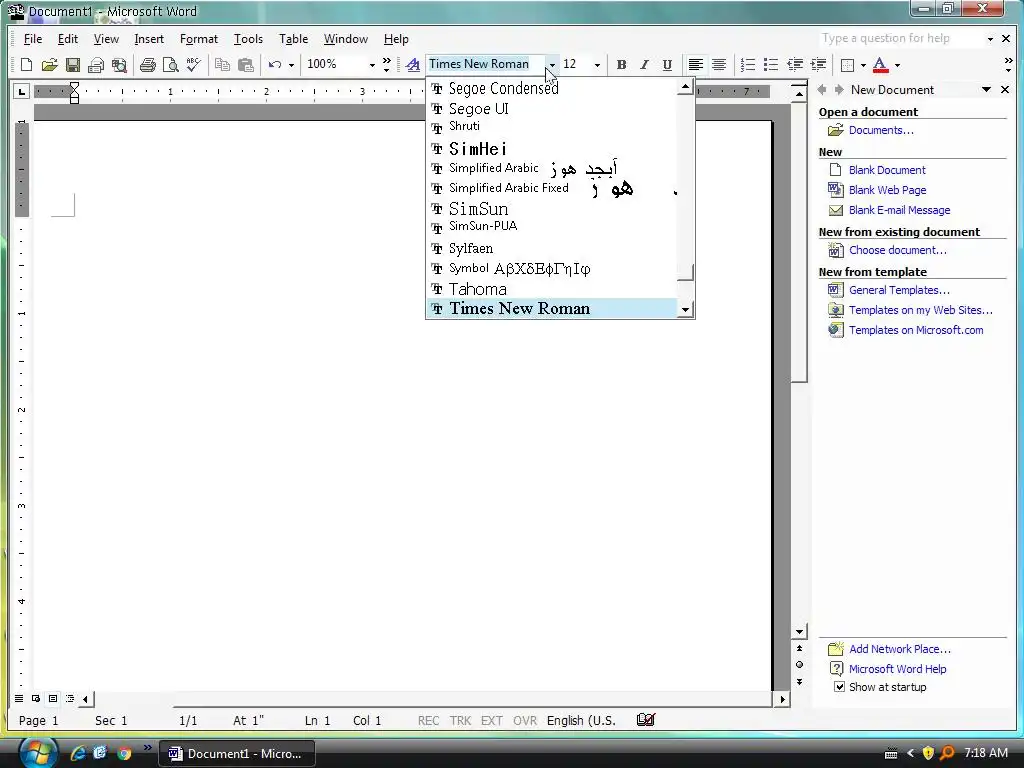Decrease the paragraph indent

[794, 65]
